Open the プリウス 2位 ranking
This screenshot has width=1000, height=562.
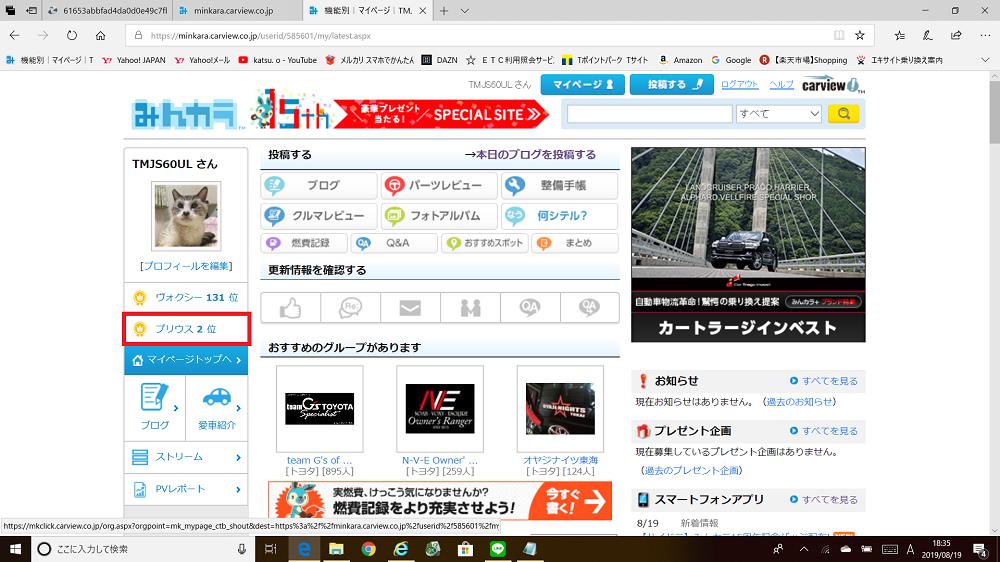[x=186, y=329]
